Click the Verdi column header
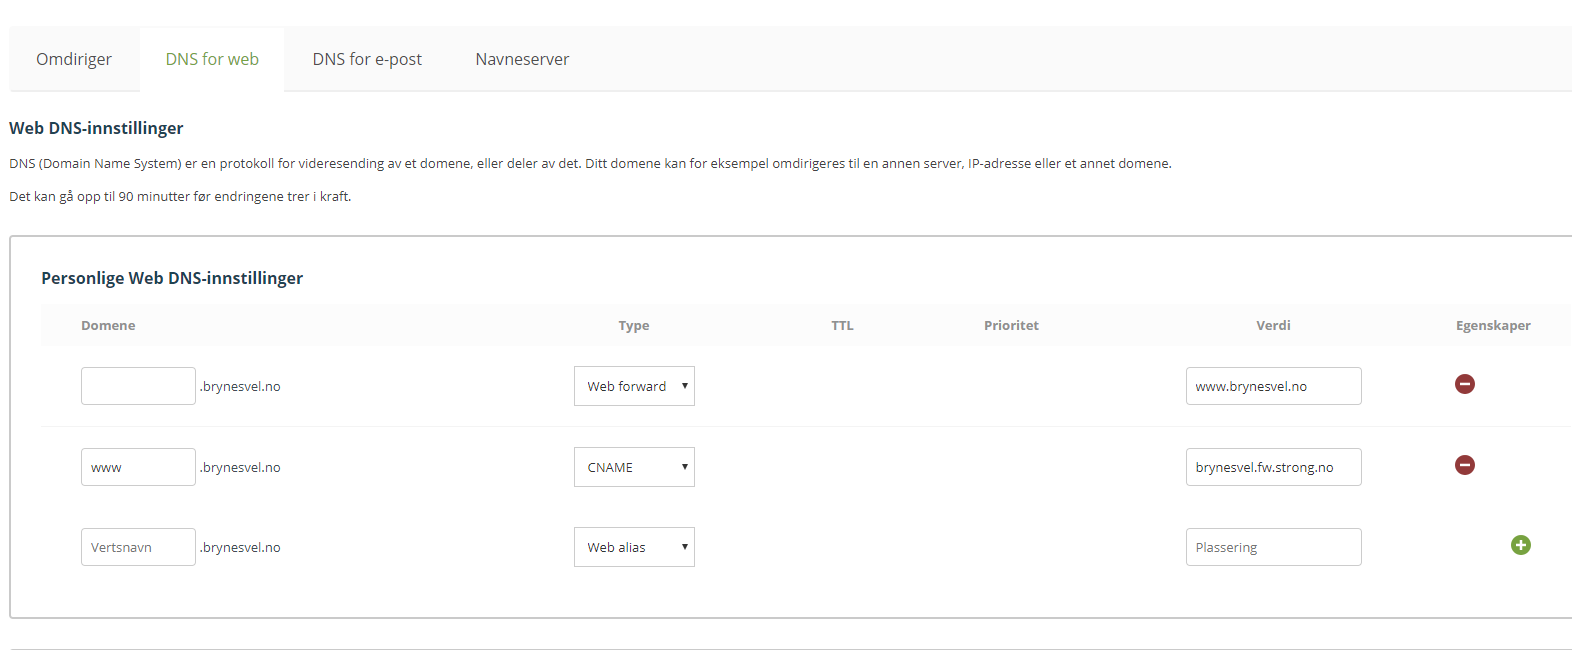Viewport: 1572px width, 650px height. [x=1273, y=325]
